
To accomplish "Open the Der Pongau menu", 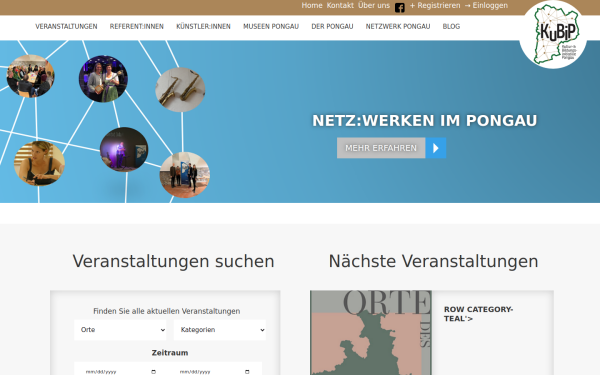I will click(x=332, y=26).
